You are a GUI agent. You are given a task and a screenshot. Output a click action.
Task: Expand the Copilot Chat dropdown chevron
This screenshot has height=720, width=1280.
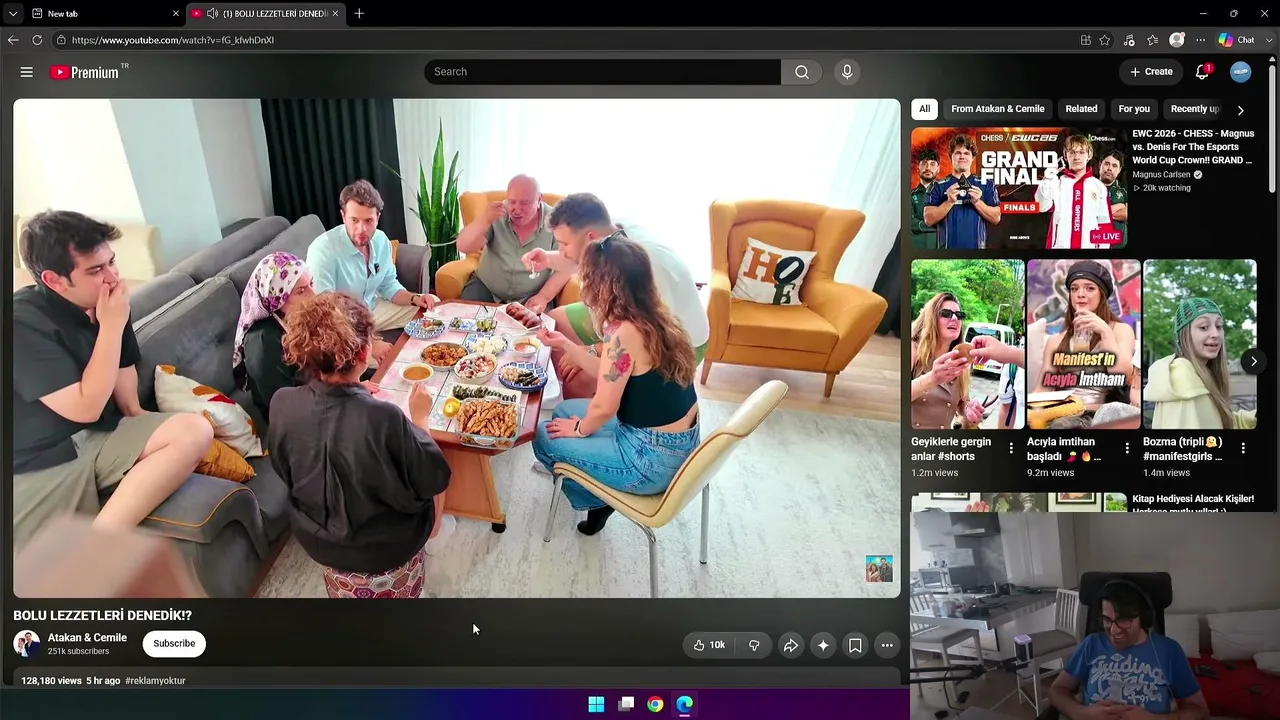[x=1267, y=40]
